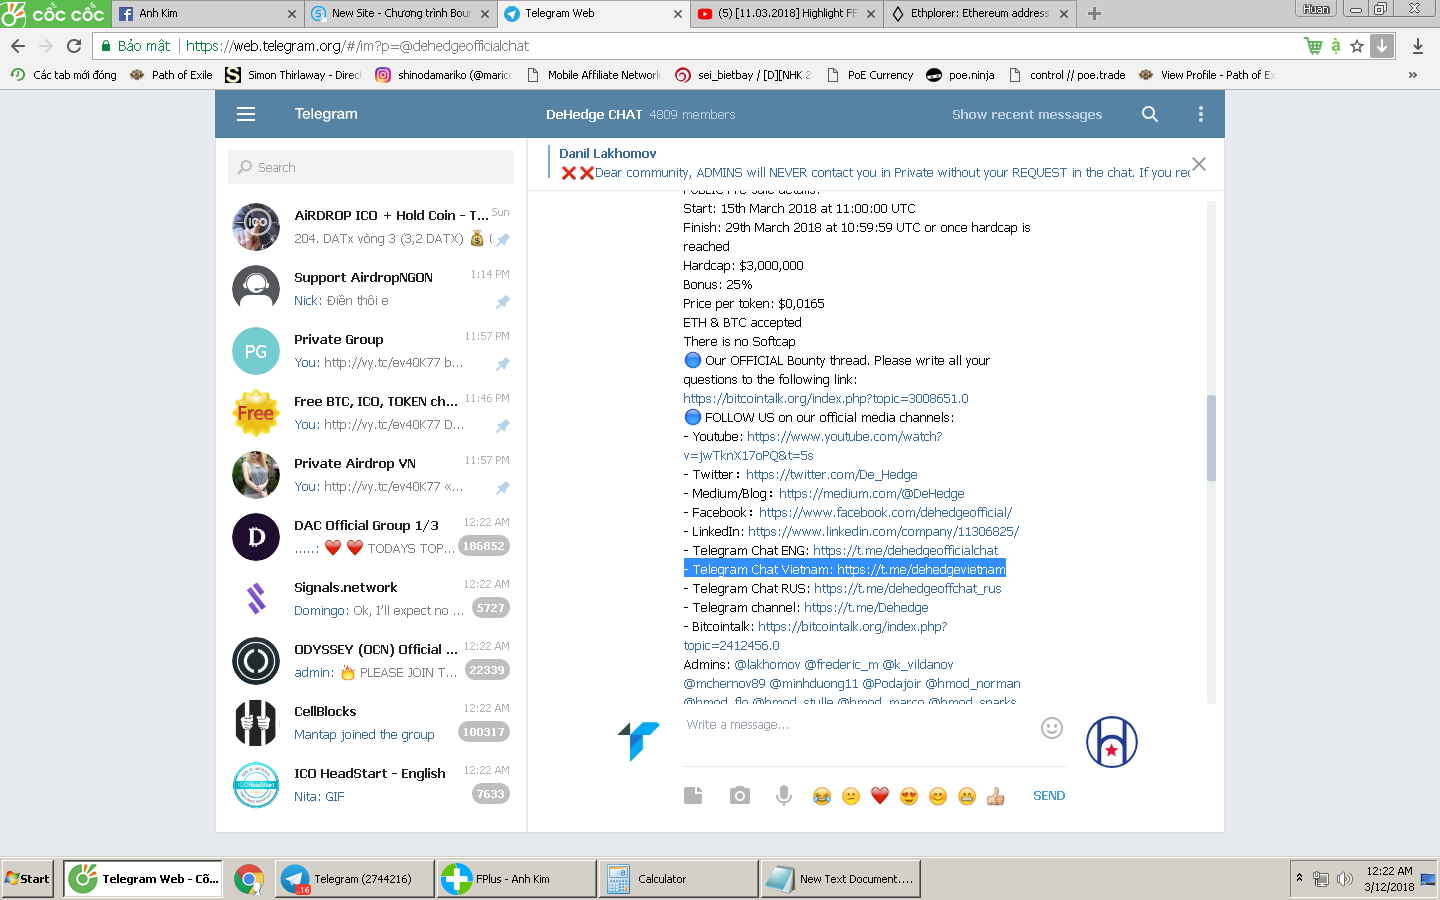Open the DAC Official Group 1/3 chat
Viewport: 1440px width, 900px height.
(371, 537)
